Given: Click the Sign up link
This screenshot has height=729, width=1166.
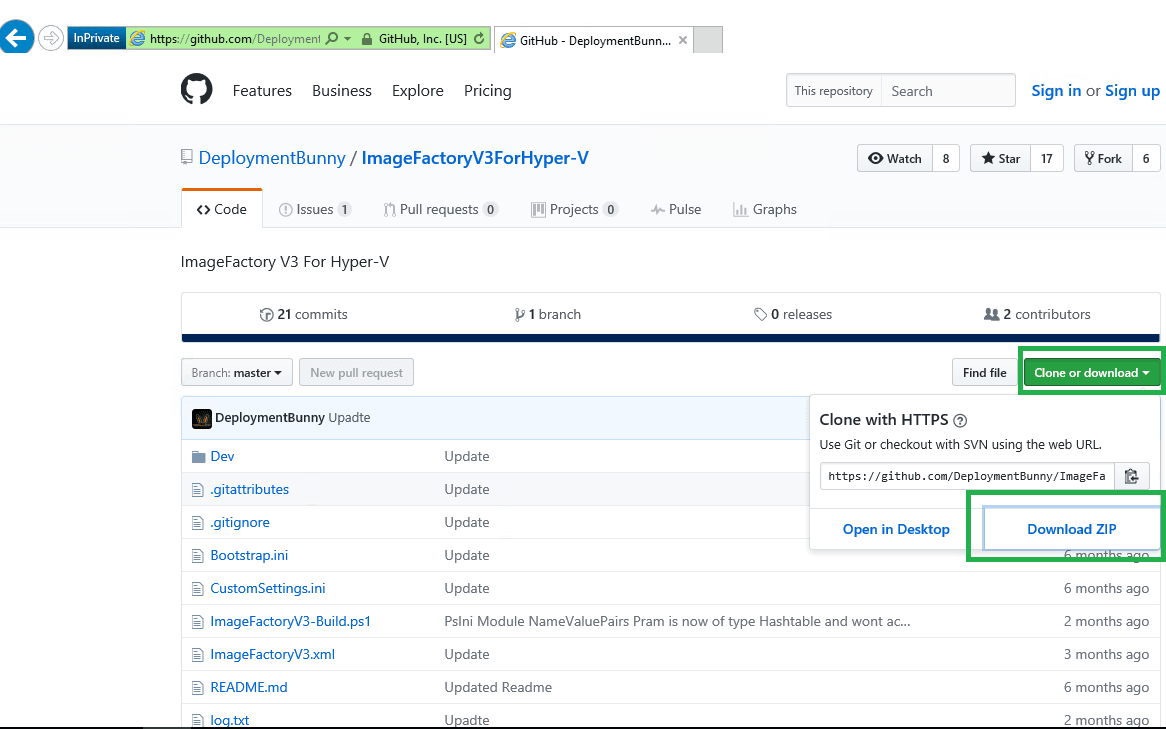Looking at the screenshot, I should tap(1133, 91).
